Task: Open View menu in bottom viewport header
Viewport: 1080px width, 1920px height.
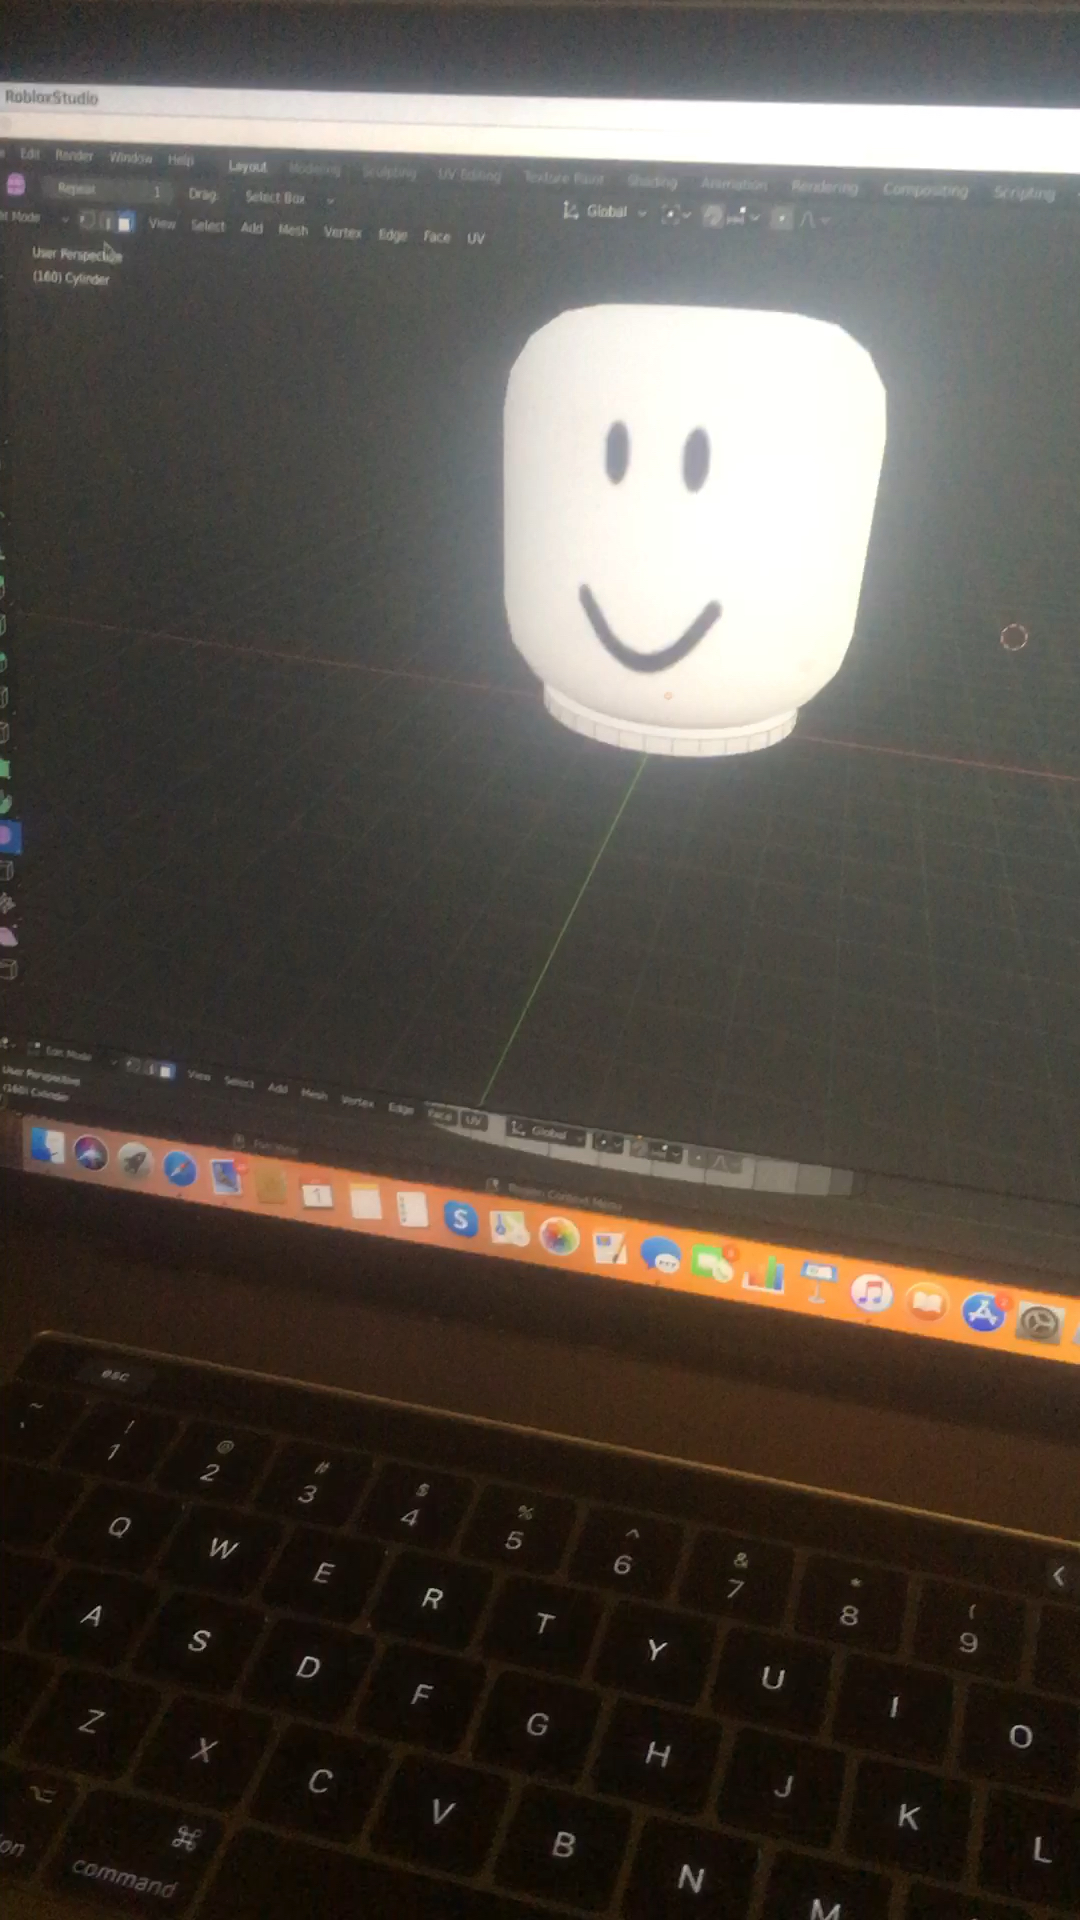Action: (199, 1075)
